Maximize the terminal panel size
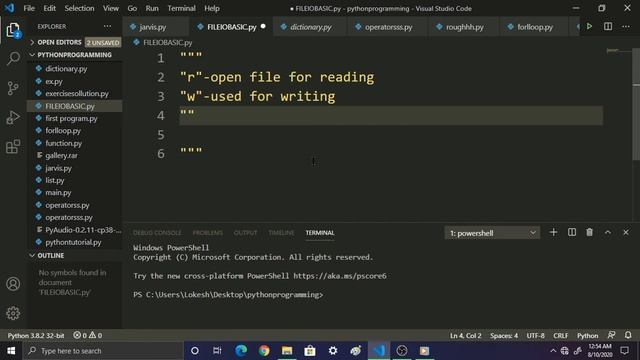This screenshot has width=640, height=360. pyautogui.click(x=608, y=232)
